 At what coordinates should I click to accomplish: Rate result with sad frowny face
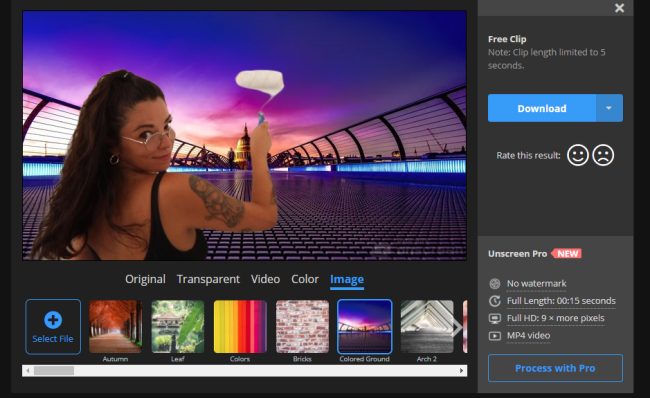pos(603,155)
